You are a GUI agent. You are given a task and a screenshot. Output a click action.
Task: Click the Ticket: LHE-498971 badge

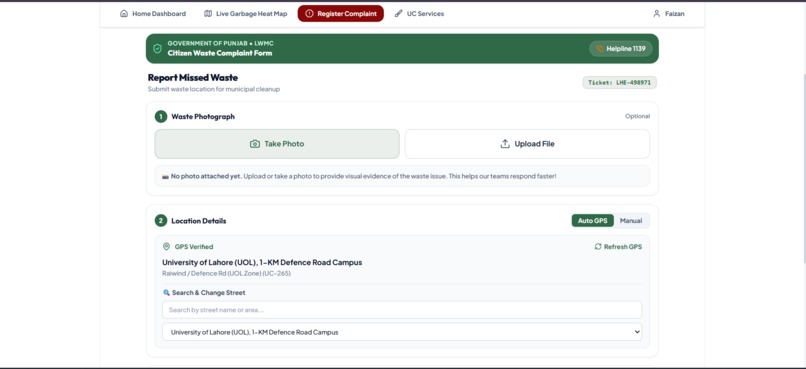click(x=619, y=82)
